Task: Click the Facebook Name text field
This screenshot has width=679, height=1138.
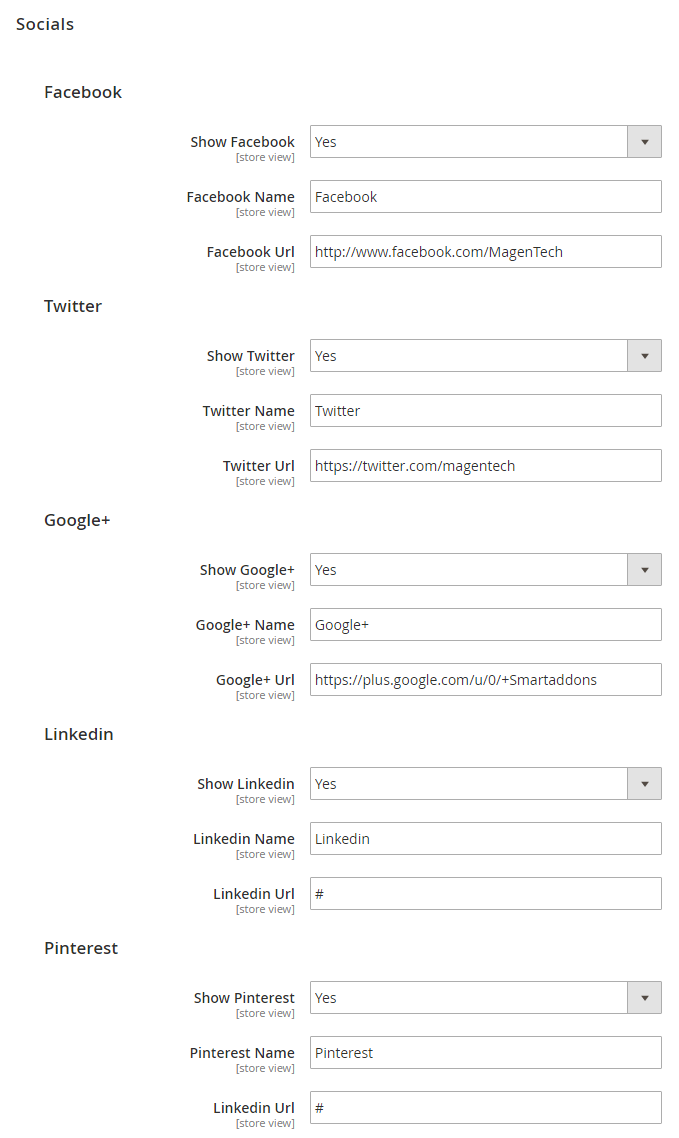Action: pyautogui.click(x=485, y=197)
